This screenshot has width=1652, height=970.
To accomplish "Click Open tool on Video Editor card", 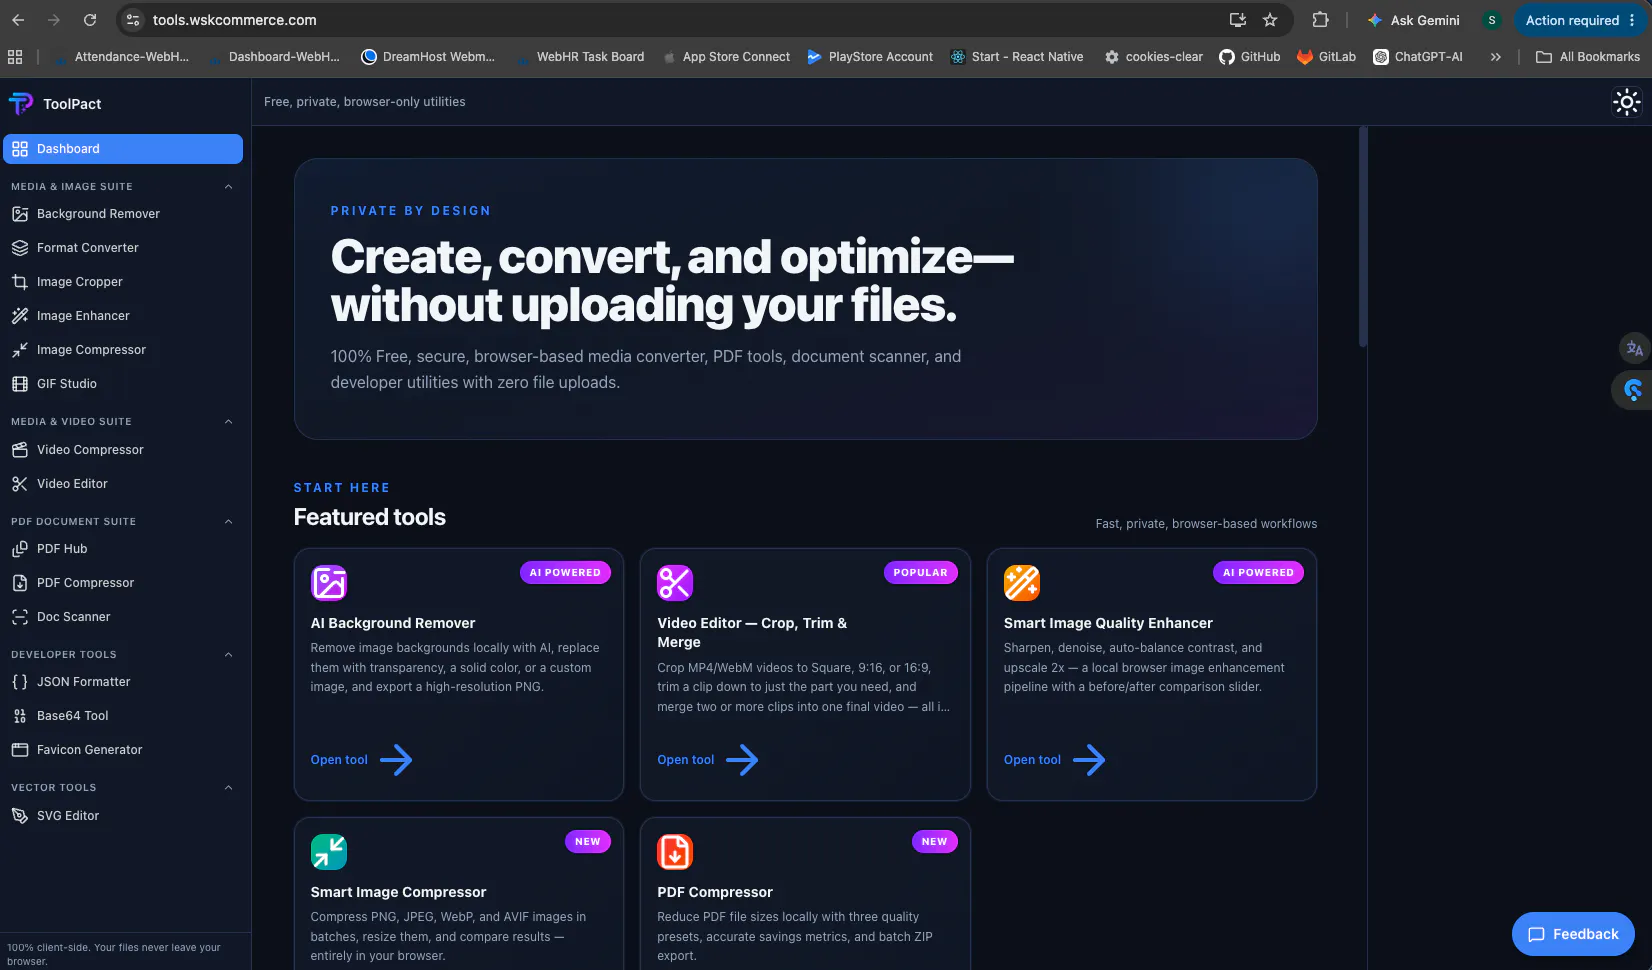I will (708, 760).
